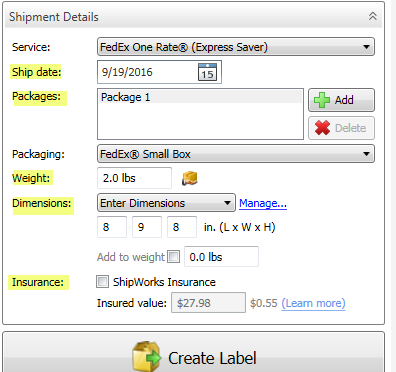This screenshot has height=372, width=396.
Task: Click the $0.55 insurance cost text
Action: click(264, 303)
